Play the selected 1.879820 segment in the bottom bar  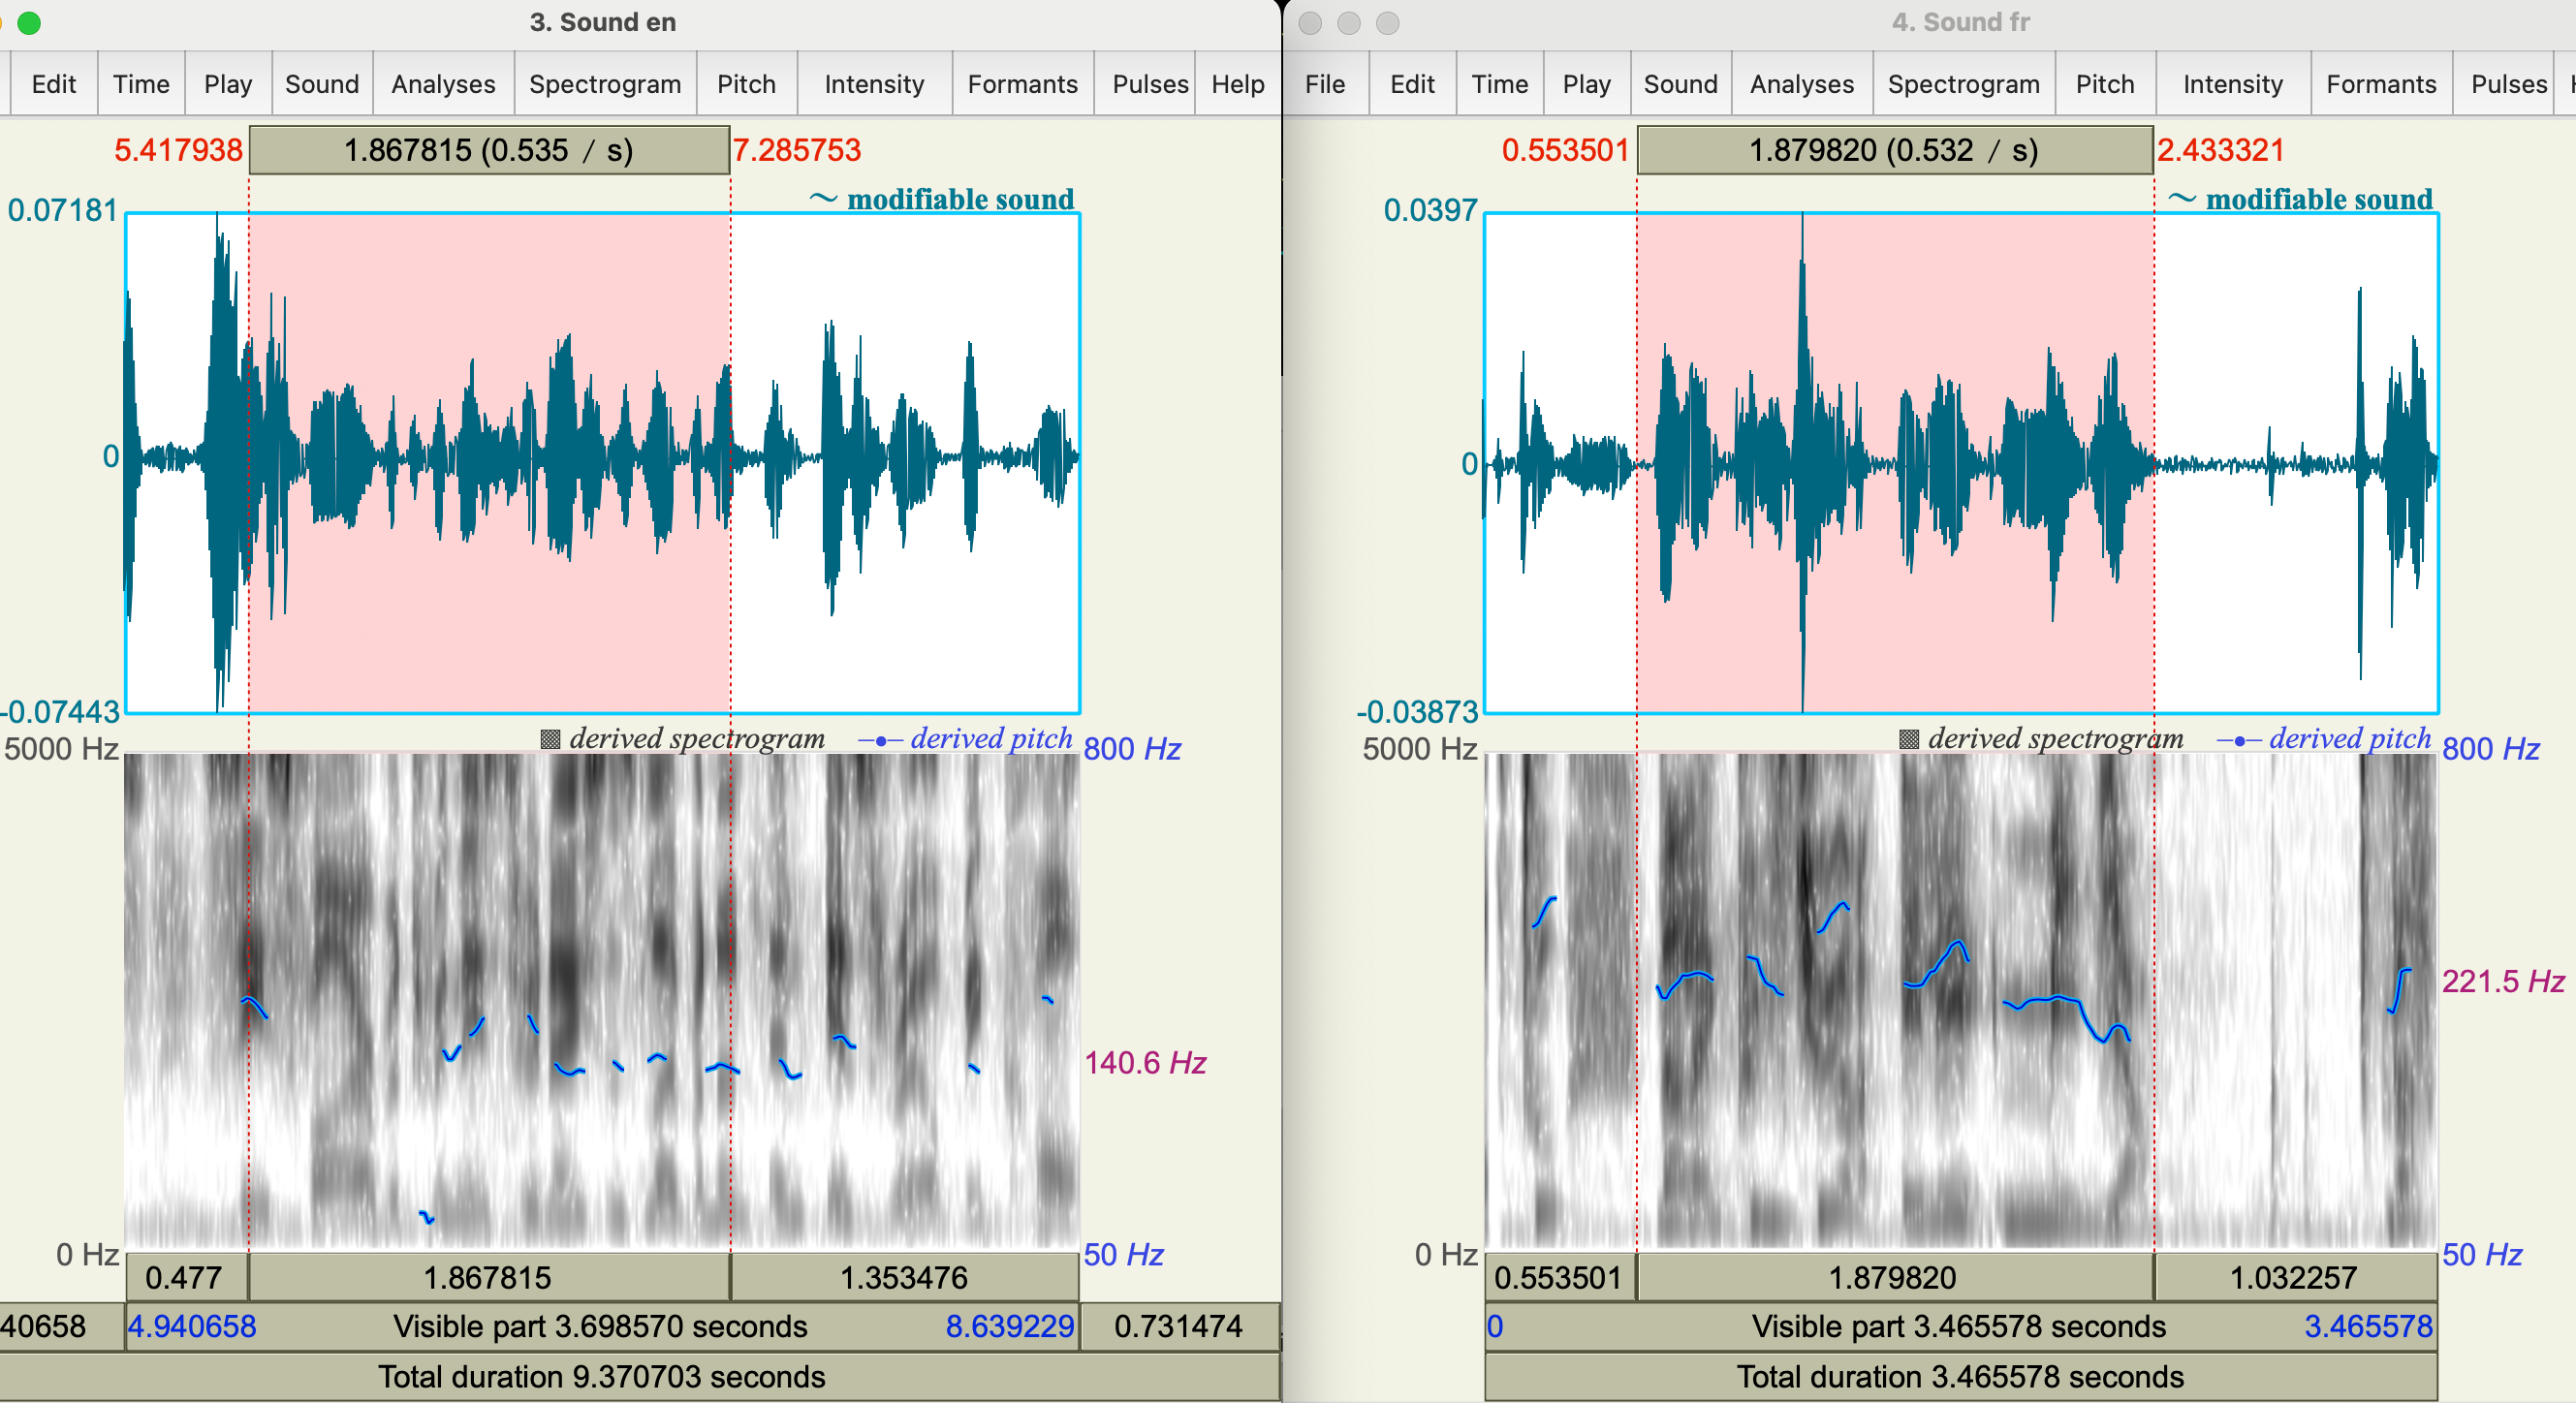coord(1895,1277)
